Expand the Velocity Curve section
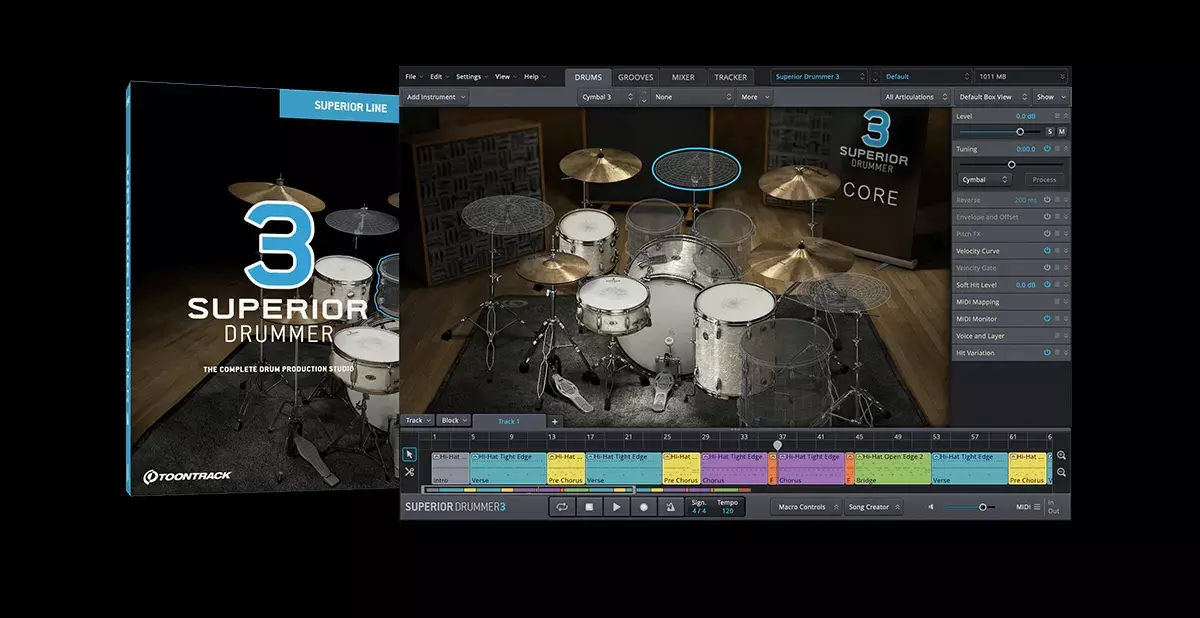The height and width of the screenshot is (618, 1200). (x=1066, y=251)
